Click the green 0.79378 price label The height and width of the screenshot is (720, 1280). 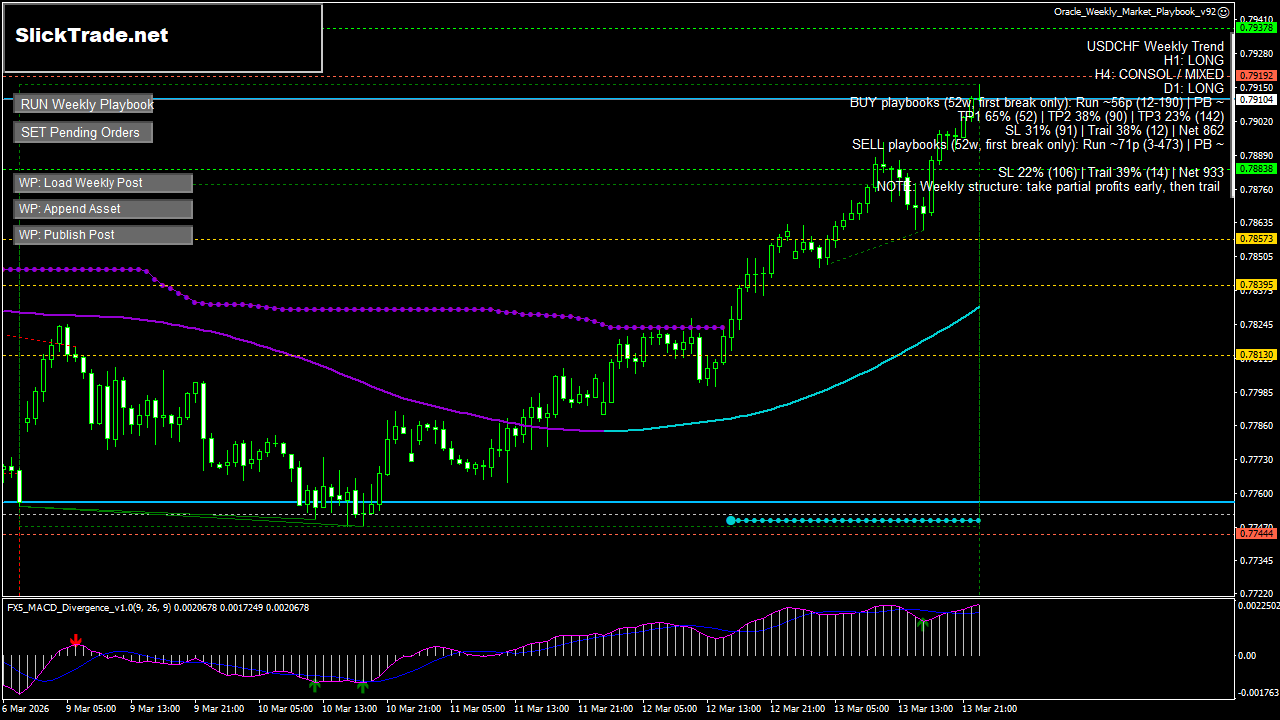tap(1257, 28)
